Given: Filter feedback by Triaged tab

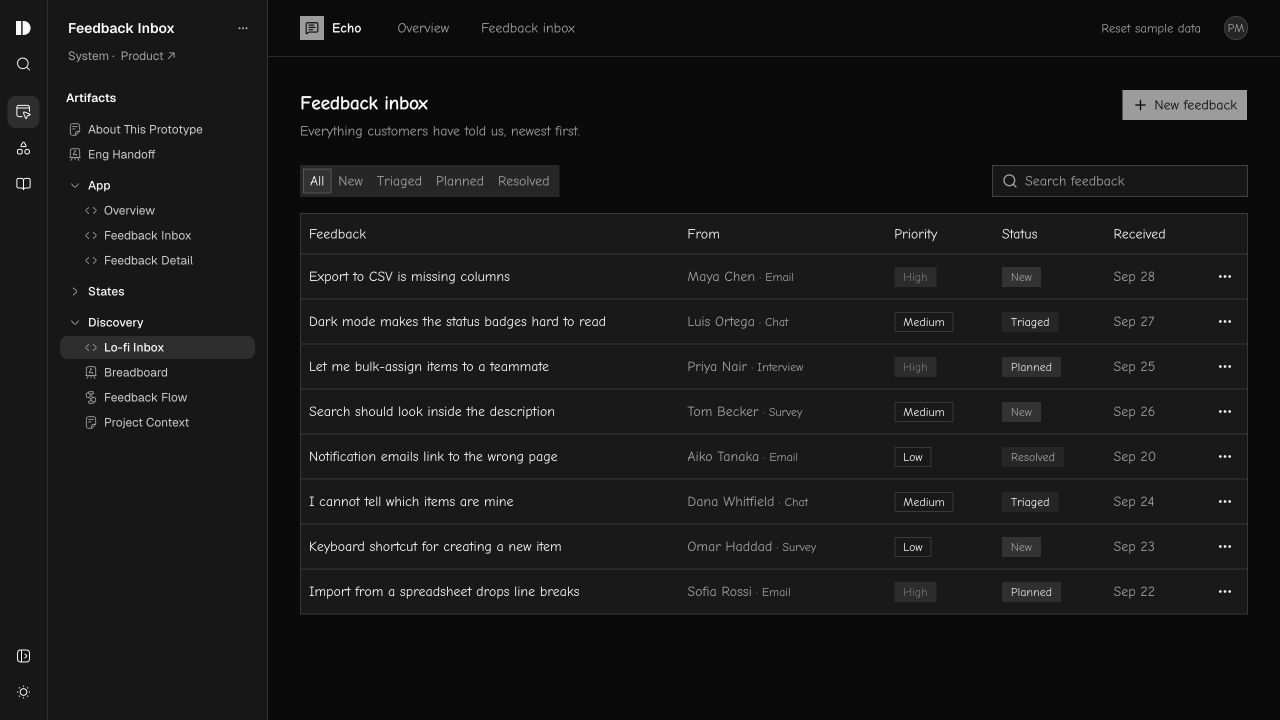Looking at the screenshot, I should tap(399, 181).
